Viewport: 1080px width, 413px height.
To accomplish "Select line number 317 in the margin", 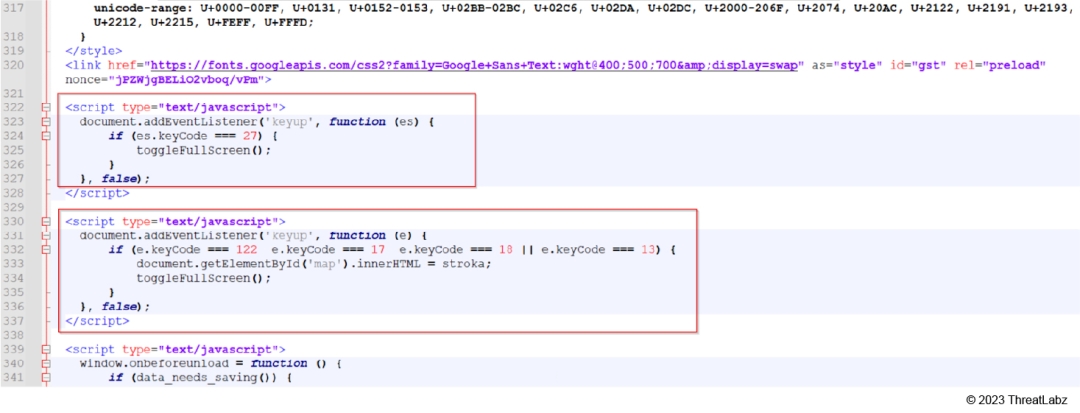I will click(13, 8).
